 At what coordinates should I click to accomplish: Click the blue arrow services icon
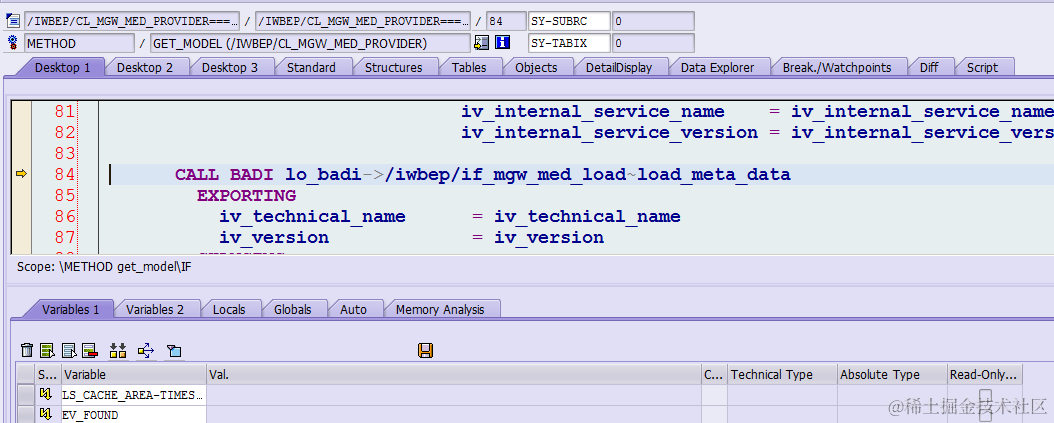click(146, 350)
